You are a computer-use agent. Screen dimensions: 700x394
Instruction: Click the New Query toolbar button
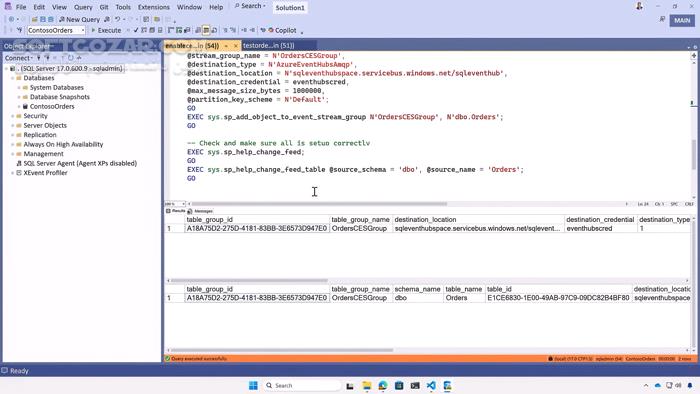point(79,20)
